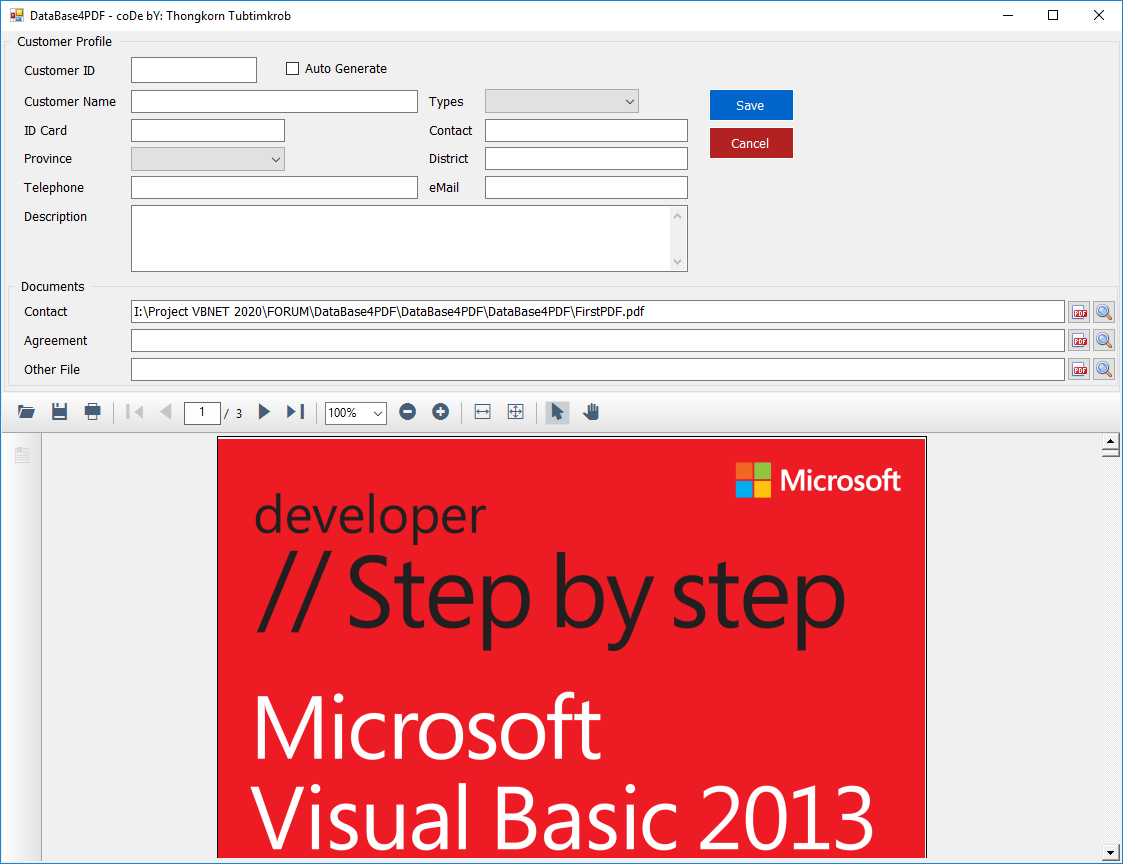The image size is (1123, 864).
Task: Click PDF viewer scrollbar up arrow
Action: coord(1111,441)
